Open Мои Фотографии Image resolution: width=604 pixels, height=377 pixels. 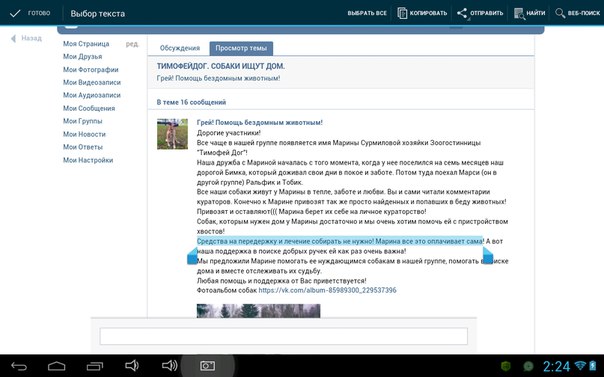point(91,69)
